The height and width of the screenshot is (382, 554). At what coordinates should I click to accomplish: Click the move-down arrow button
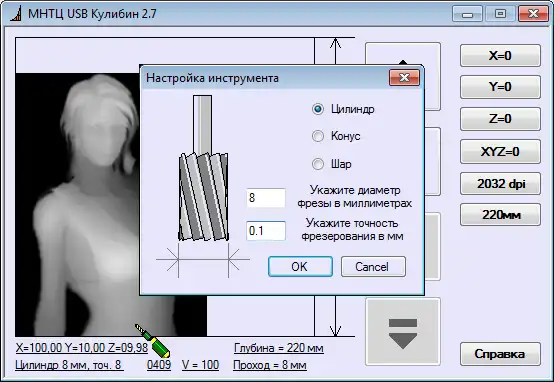pos(403,332)
